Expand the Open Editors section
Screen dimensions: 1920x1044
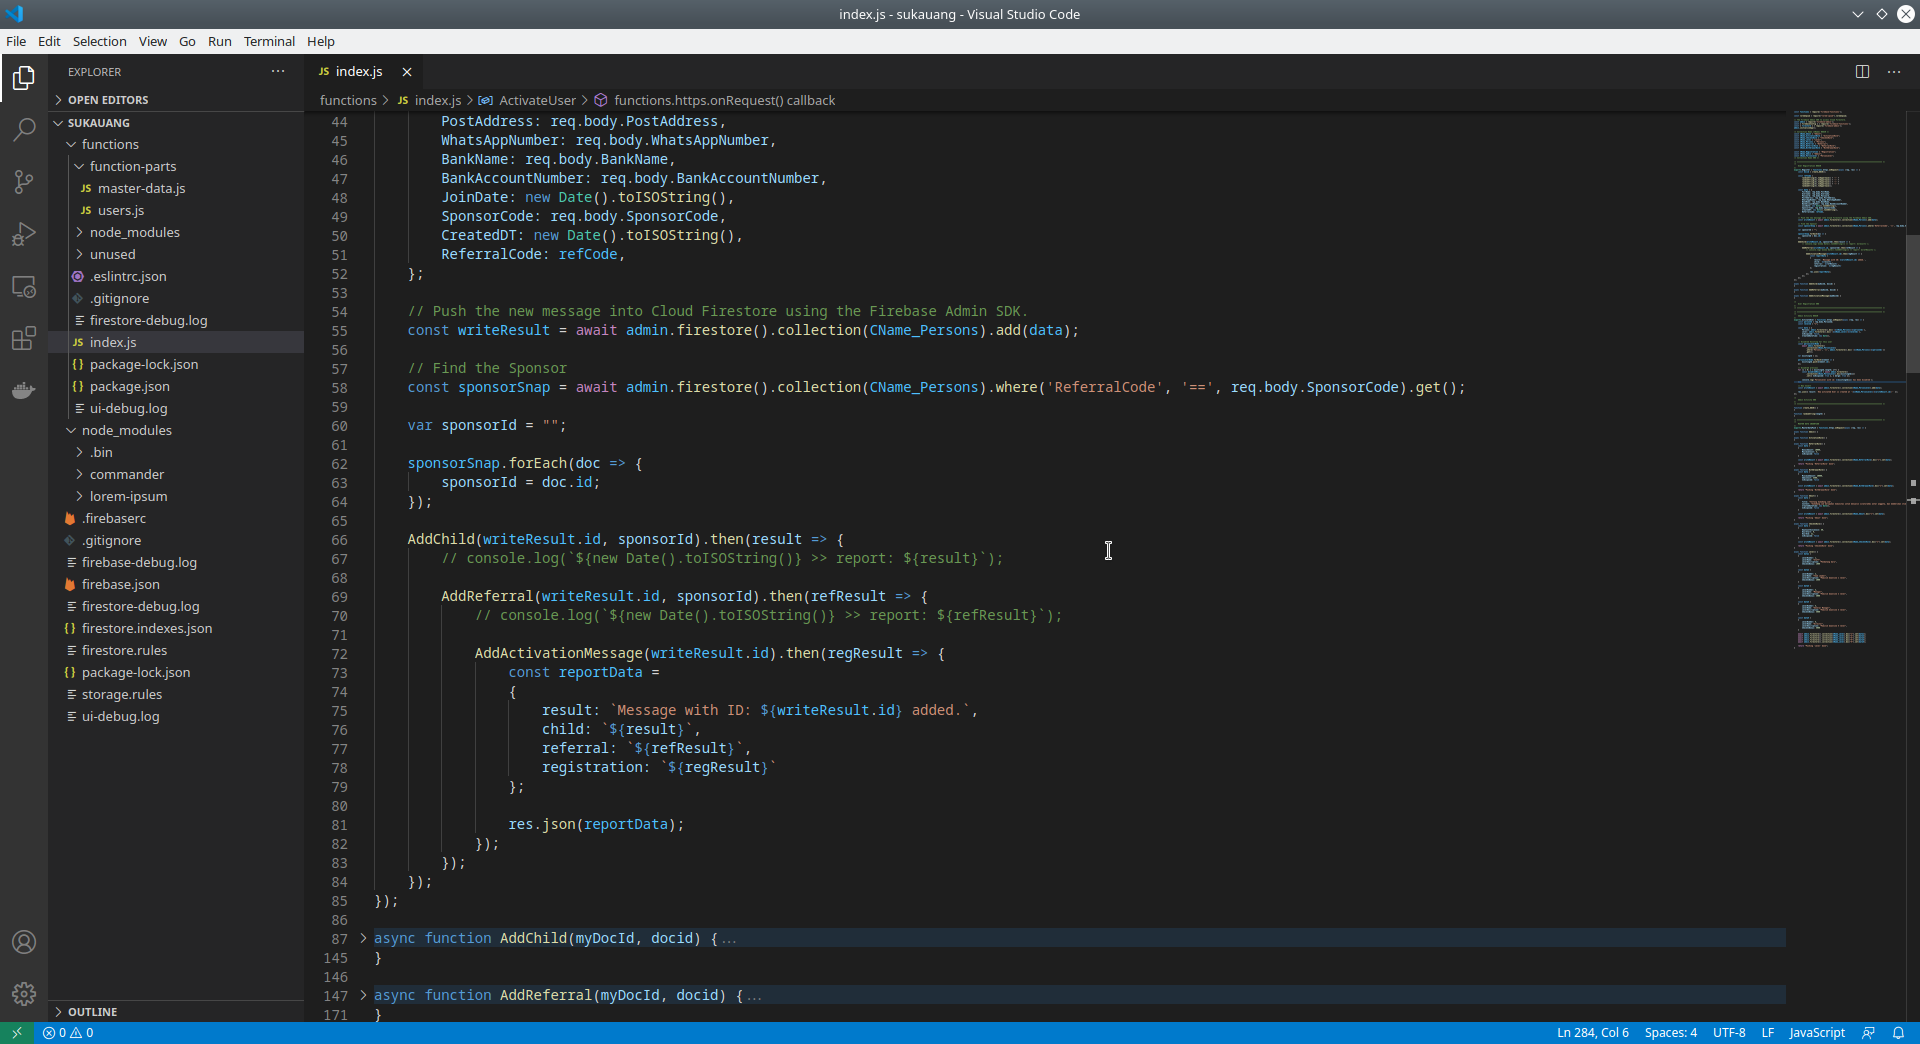pyautogui.click(x=176, y=100)
